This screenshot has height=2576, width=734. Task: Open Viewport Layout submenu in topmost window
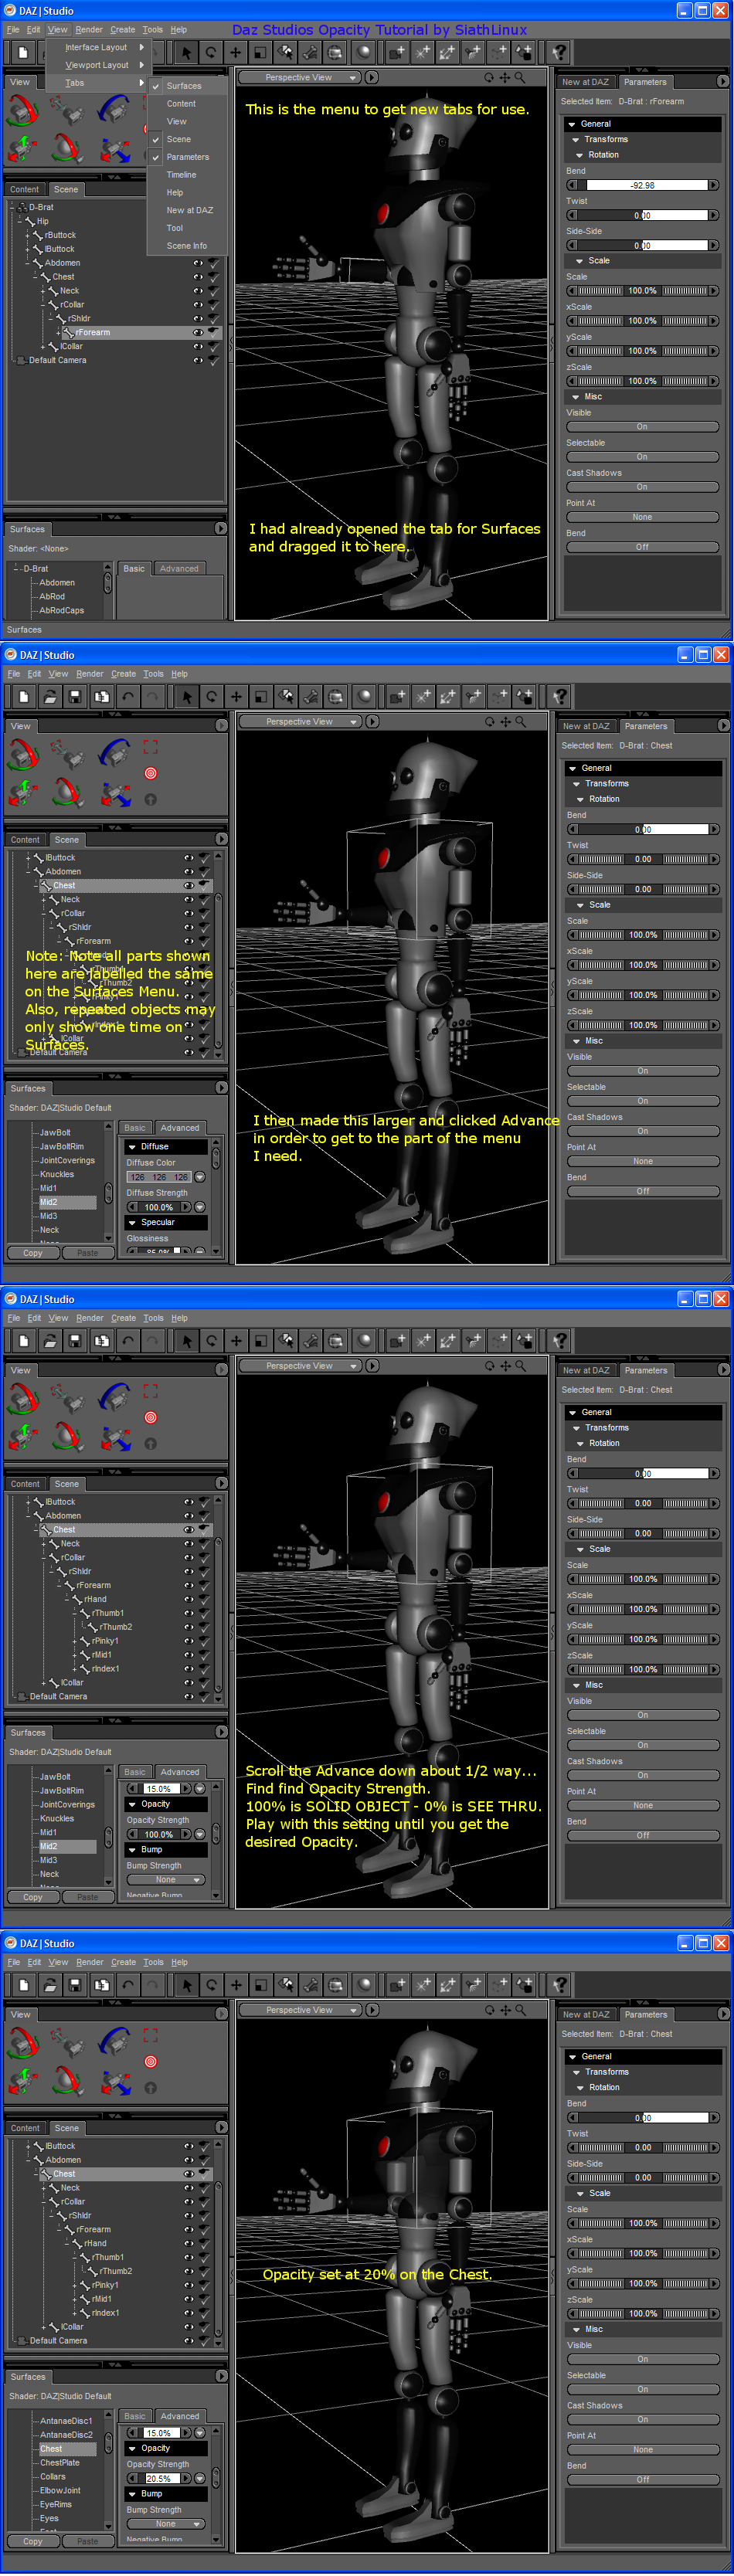97,65
